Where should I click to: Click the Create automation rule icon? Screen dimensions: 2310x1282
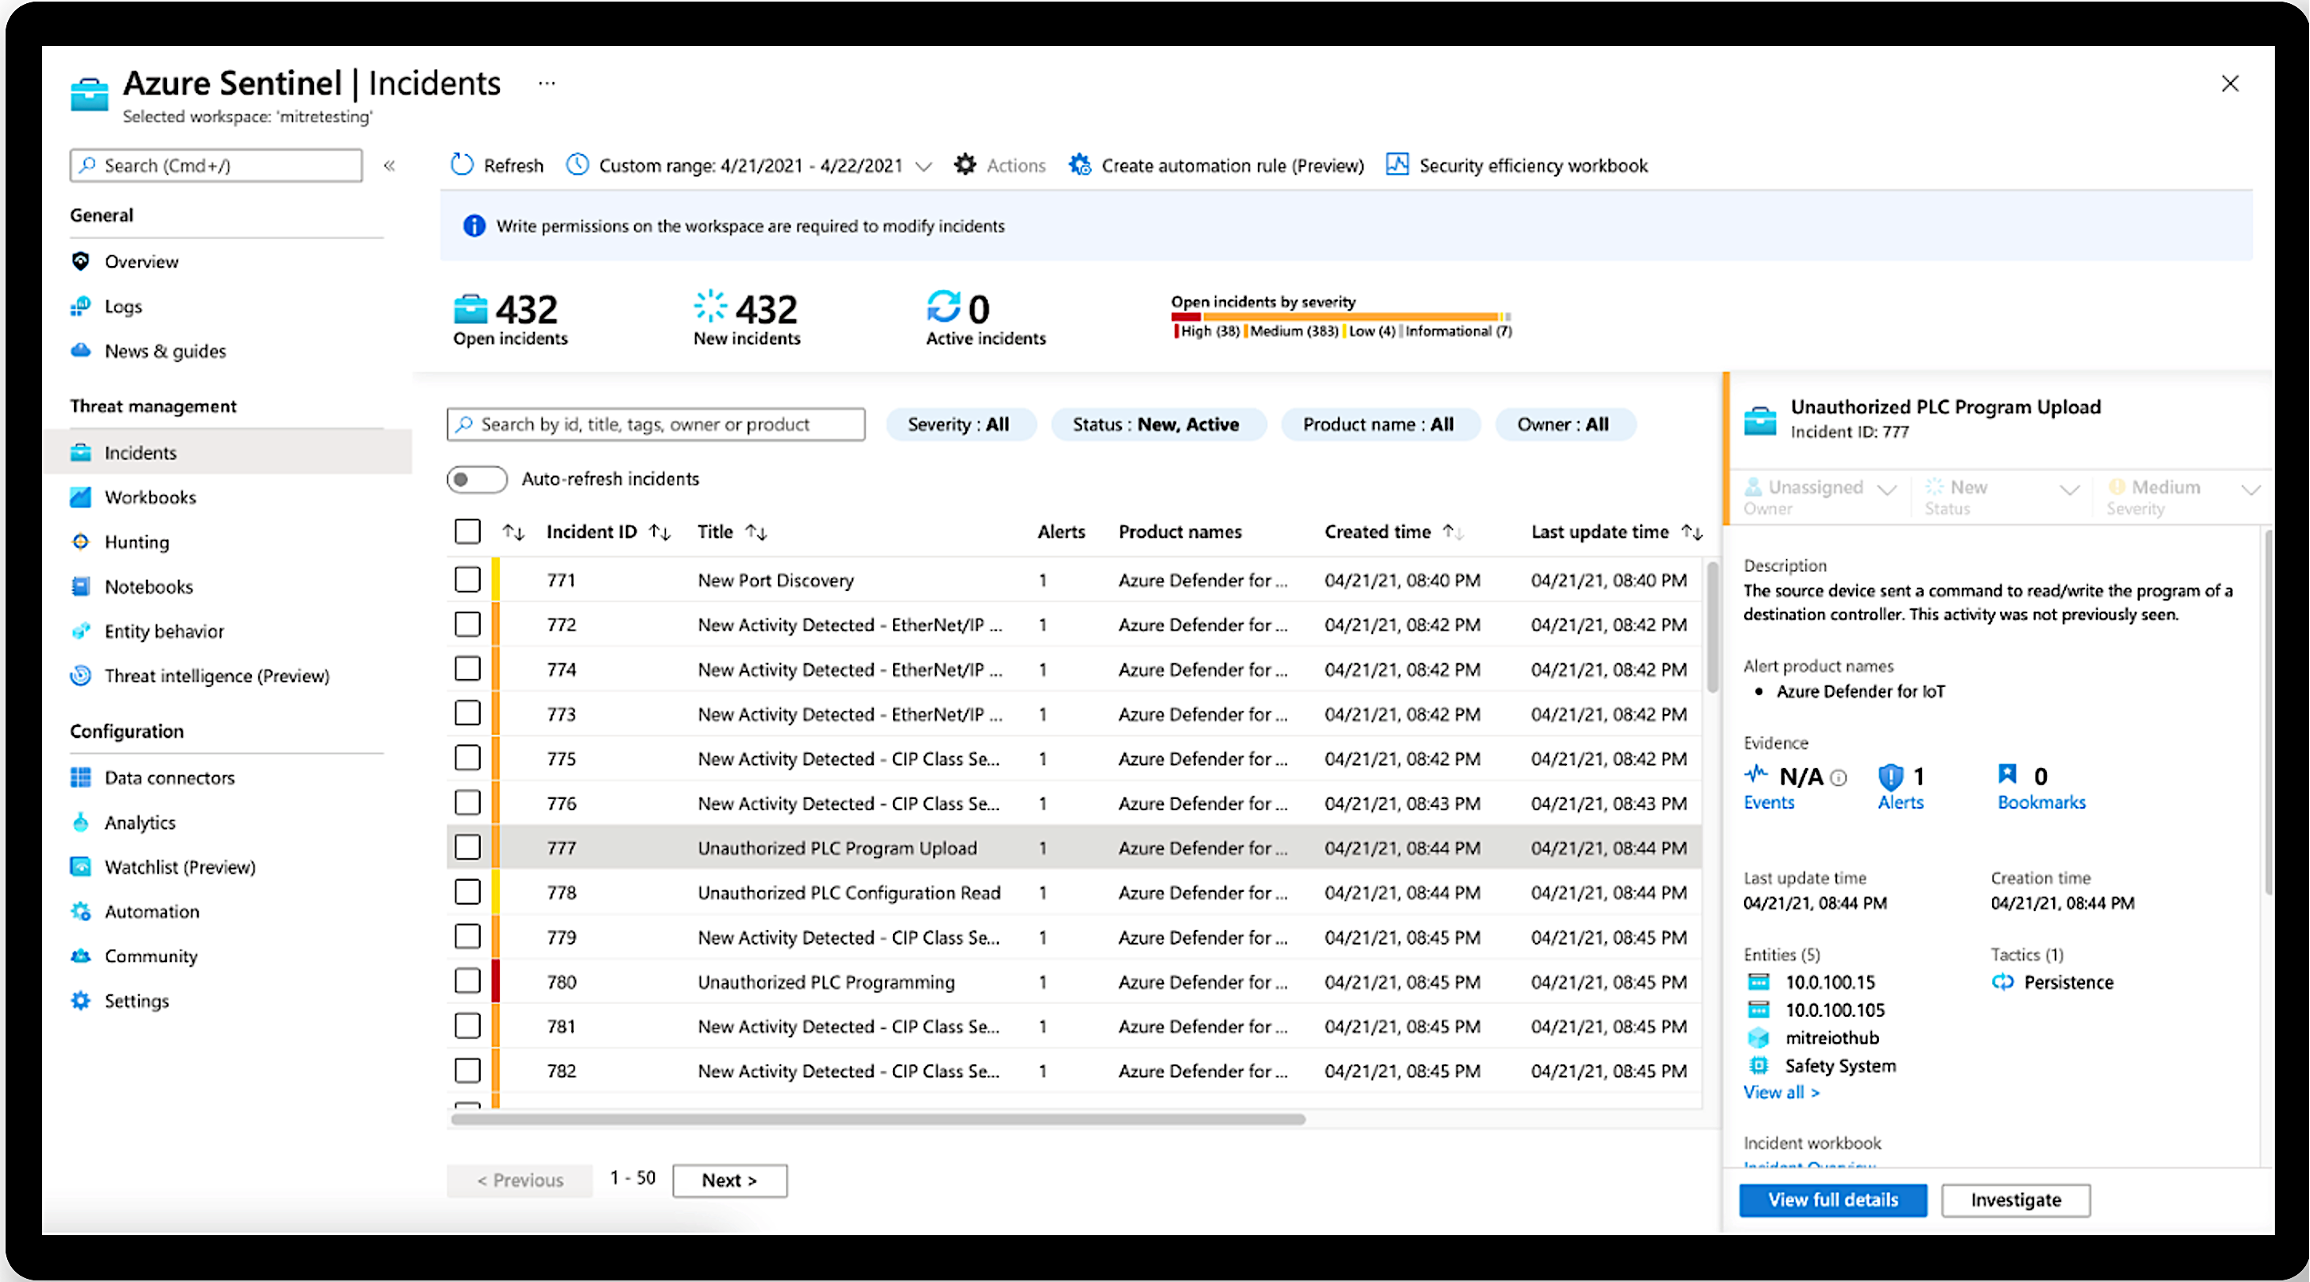pyautogui.click(x=1079, y=165)
